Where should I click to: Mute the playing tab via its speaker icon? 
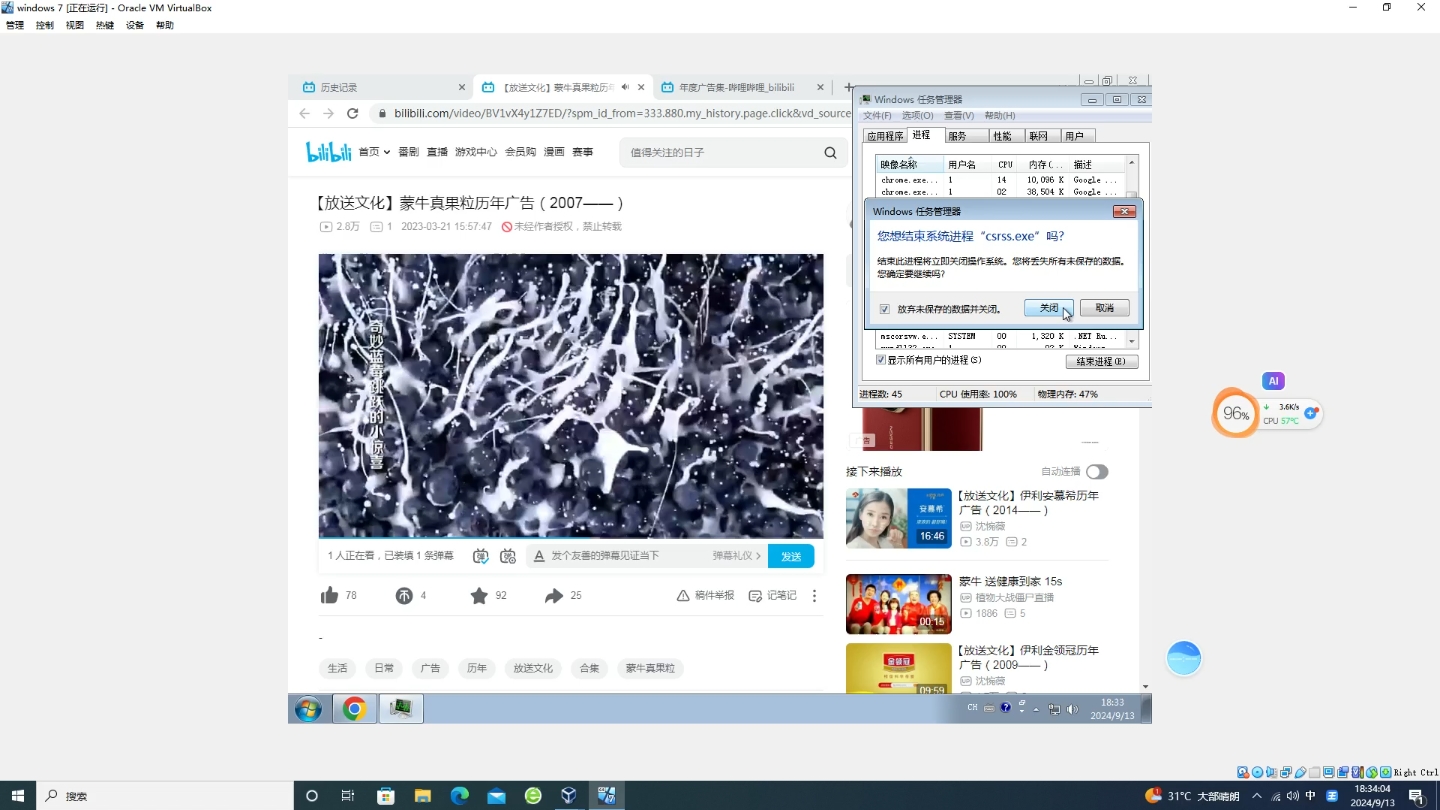tap(625, 87)
